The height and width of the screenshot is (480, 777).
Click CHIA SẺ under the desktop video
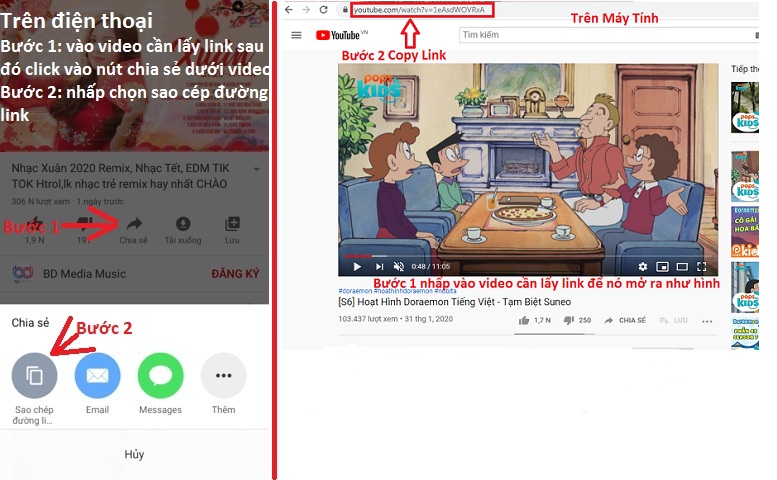(x=625, y=320)
